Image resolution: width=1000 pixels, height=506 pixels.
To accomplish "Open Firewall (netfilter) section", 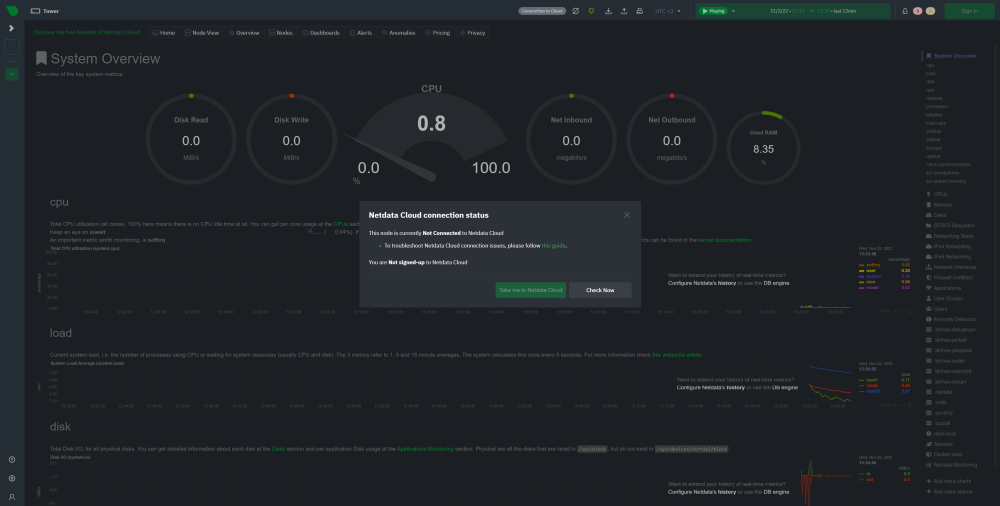I will coord(950,278).
